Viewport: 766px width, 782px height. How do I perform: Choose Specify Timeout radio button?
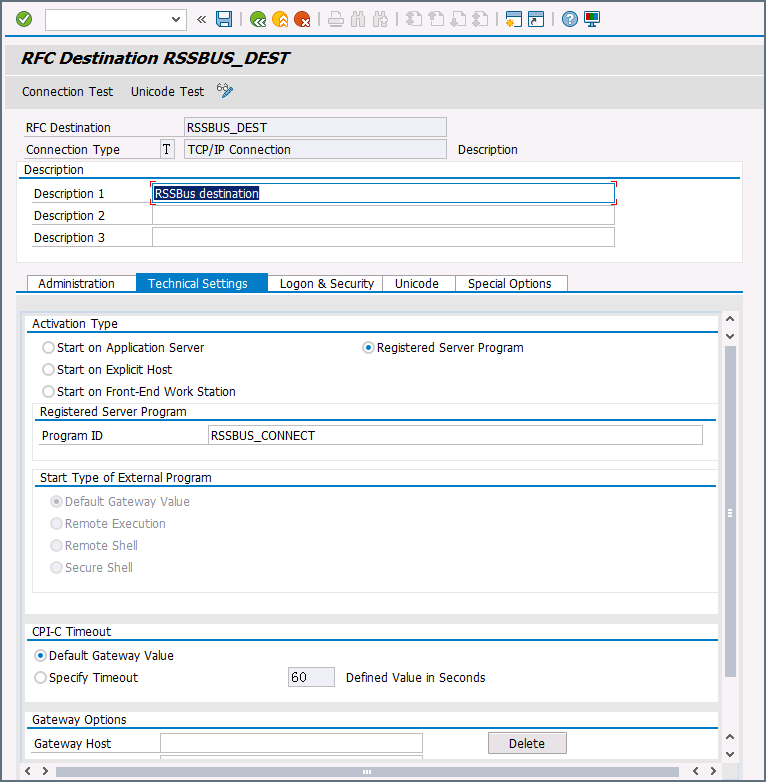point(40,677)
